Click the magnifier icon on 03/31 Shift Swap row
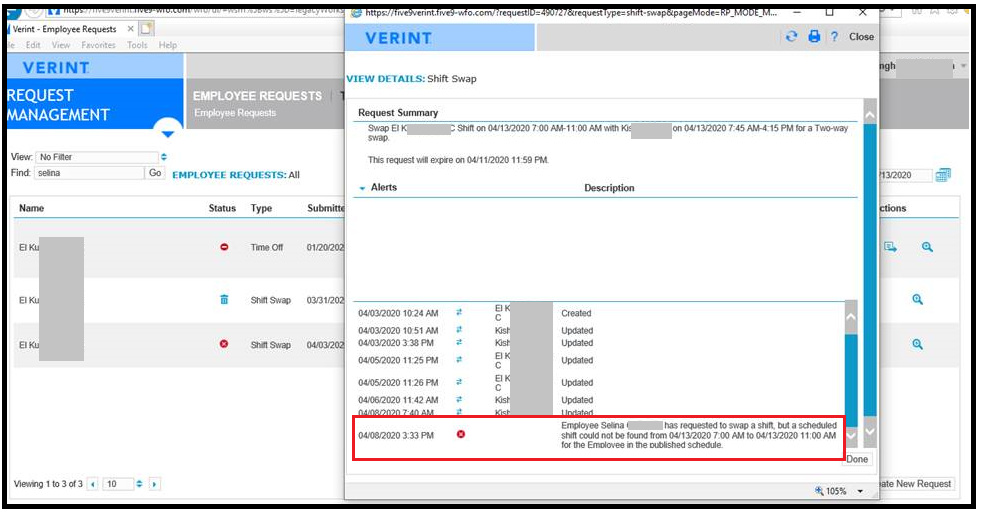 917,300
